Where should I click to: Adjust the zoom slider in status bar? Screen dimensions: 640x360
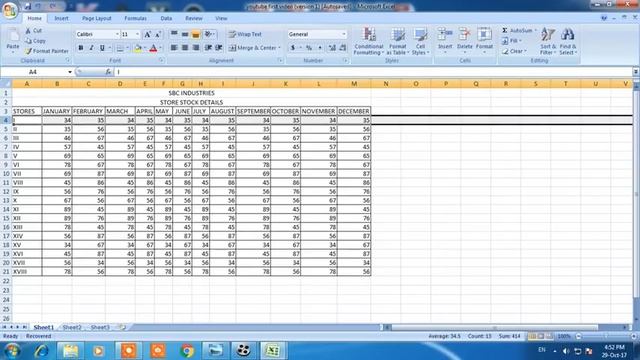pyautogui.click(x=606, y=336)
